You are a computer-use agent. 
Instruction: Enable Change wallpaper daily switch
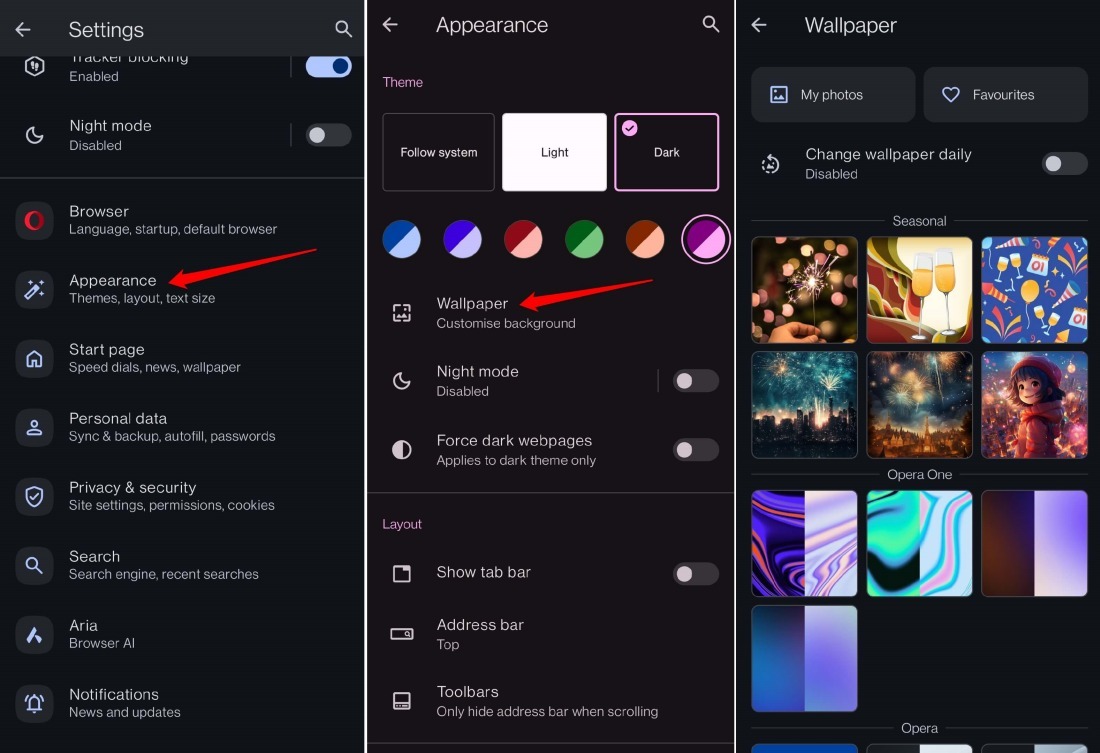point(1065,164)
